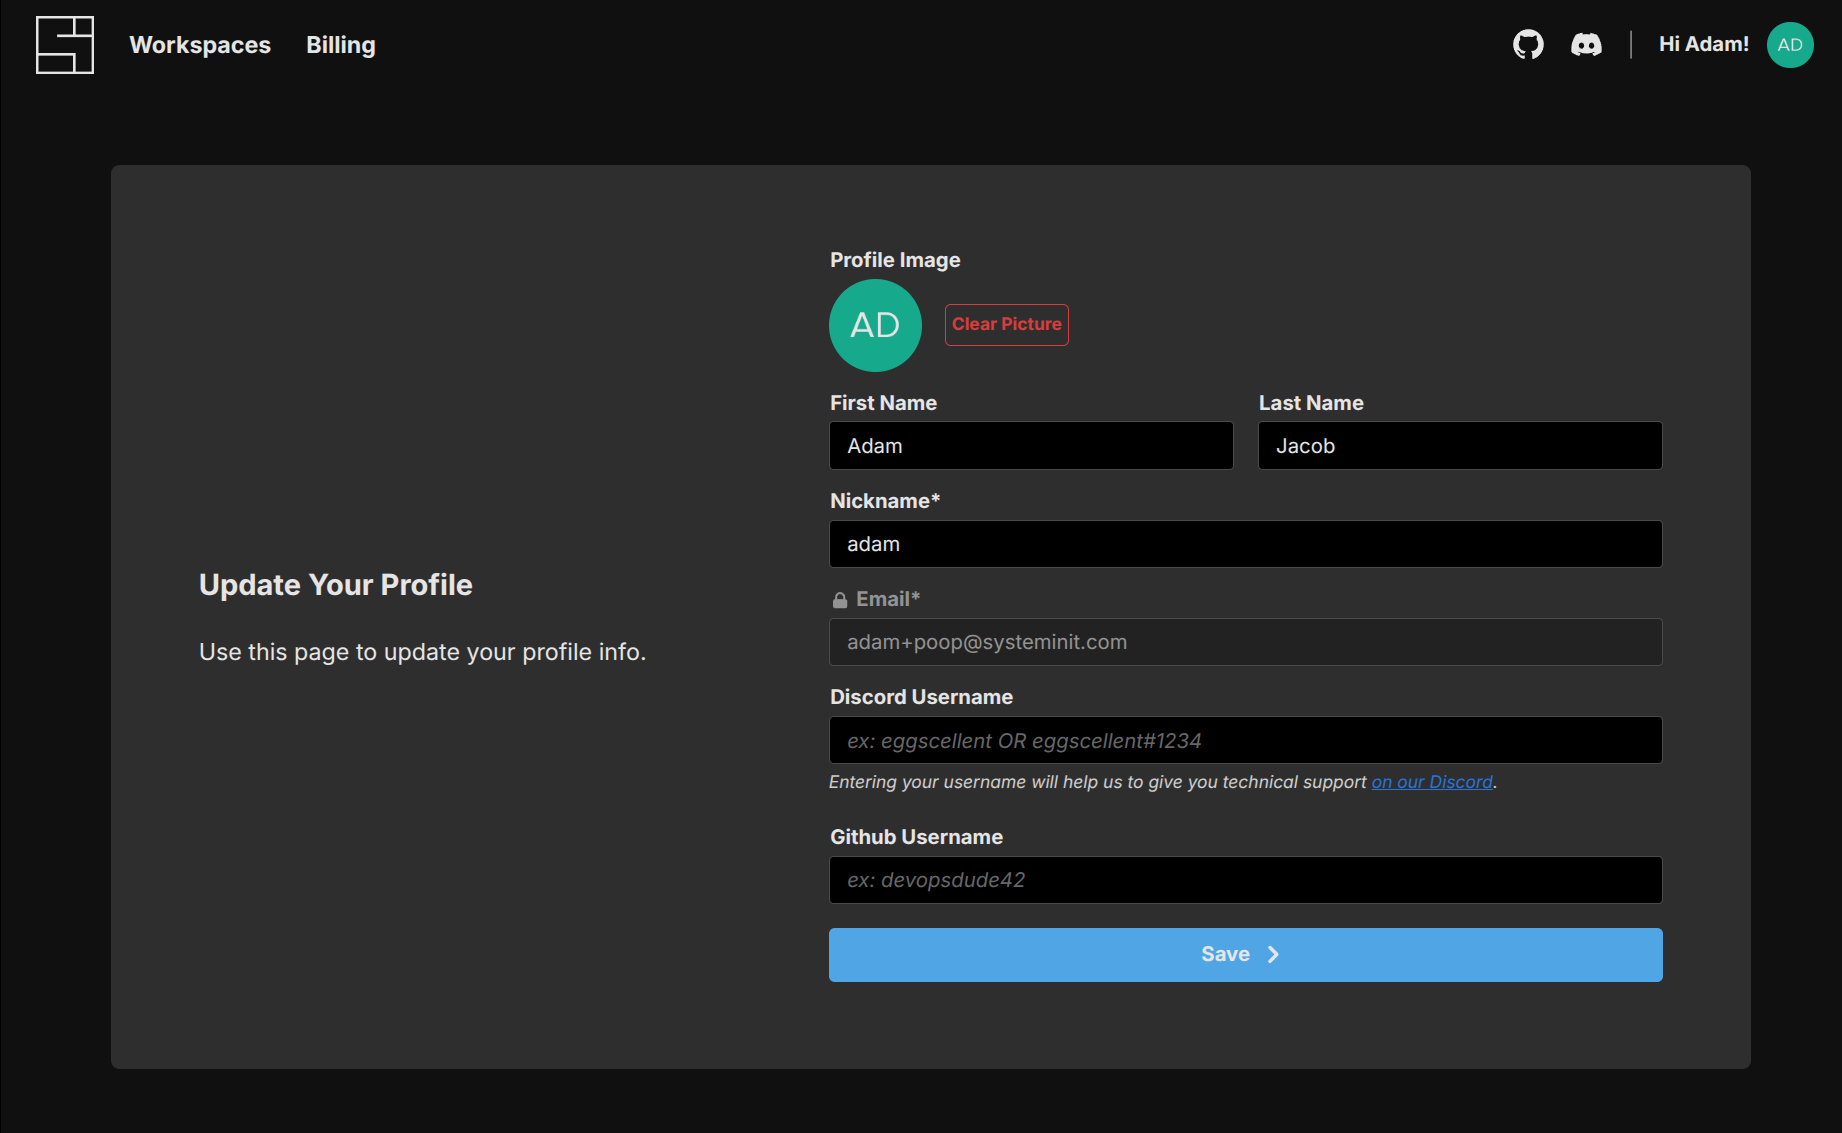
Task: Select the Last Name field containing Jacob
Action: point(1459,446)
